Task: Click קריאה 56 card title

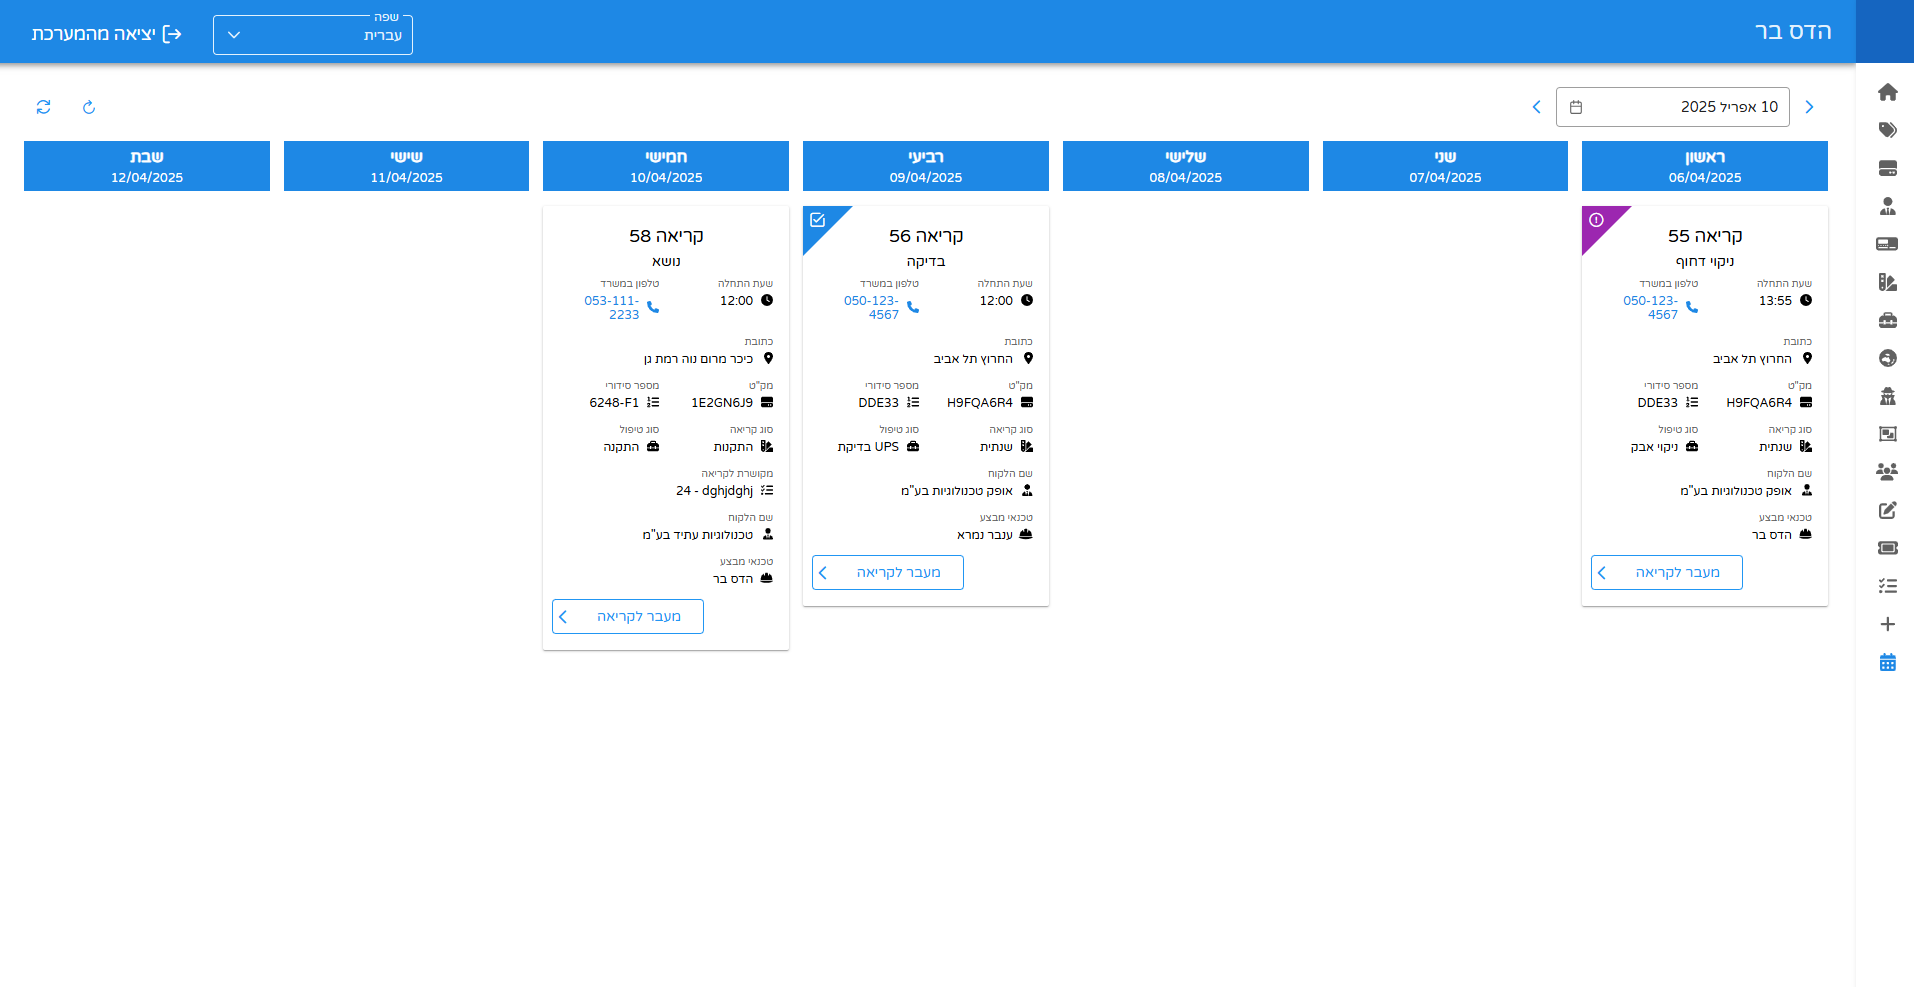Action: point(926,236)
